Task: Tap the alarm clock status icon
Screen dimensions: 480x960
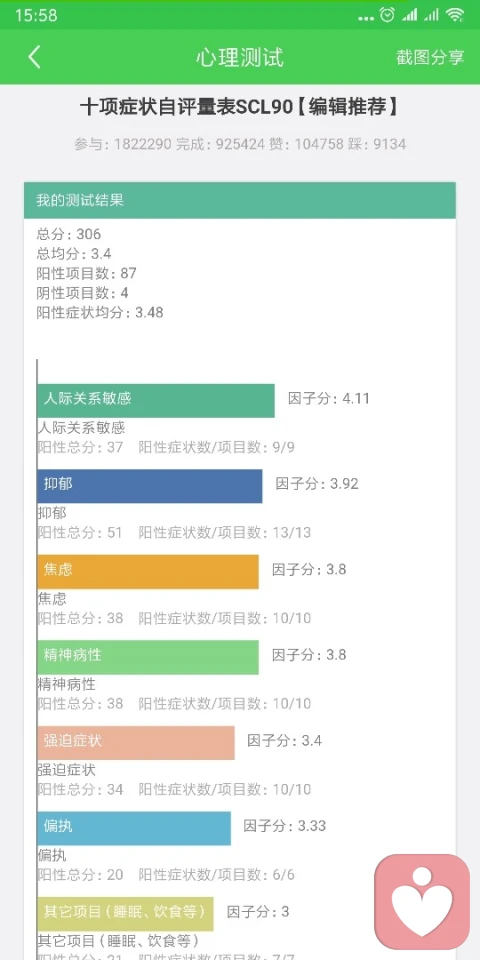Action: pyautogui.click(x=387, y=15)
